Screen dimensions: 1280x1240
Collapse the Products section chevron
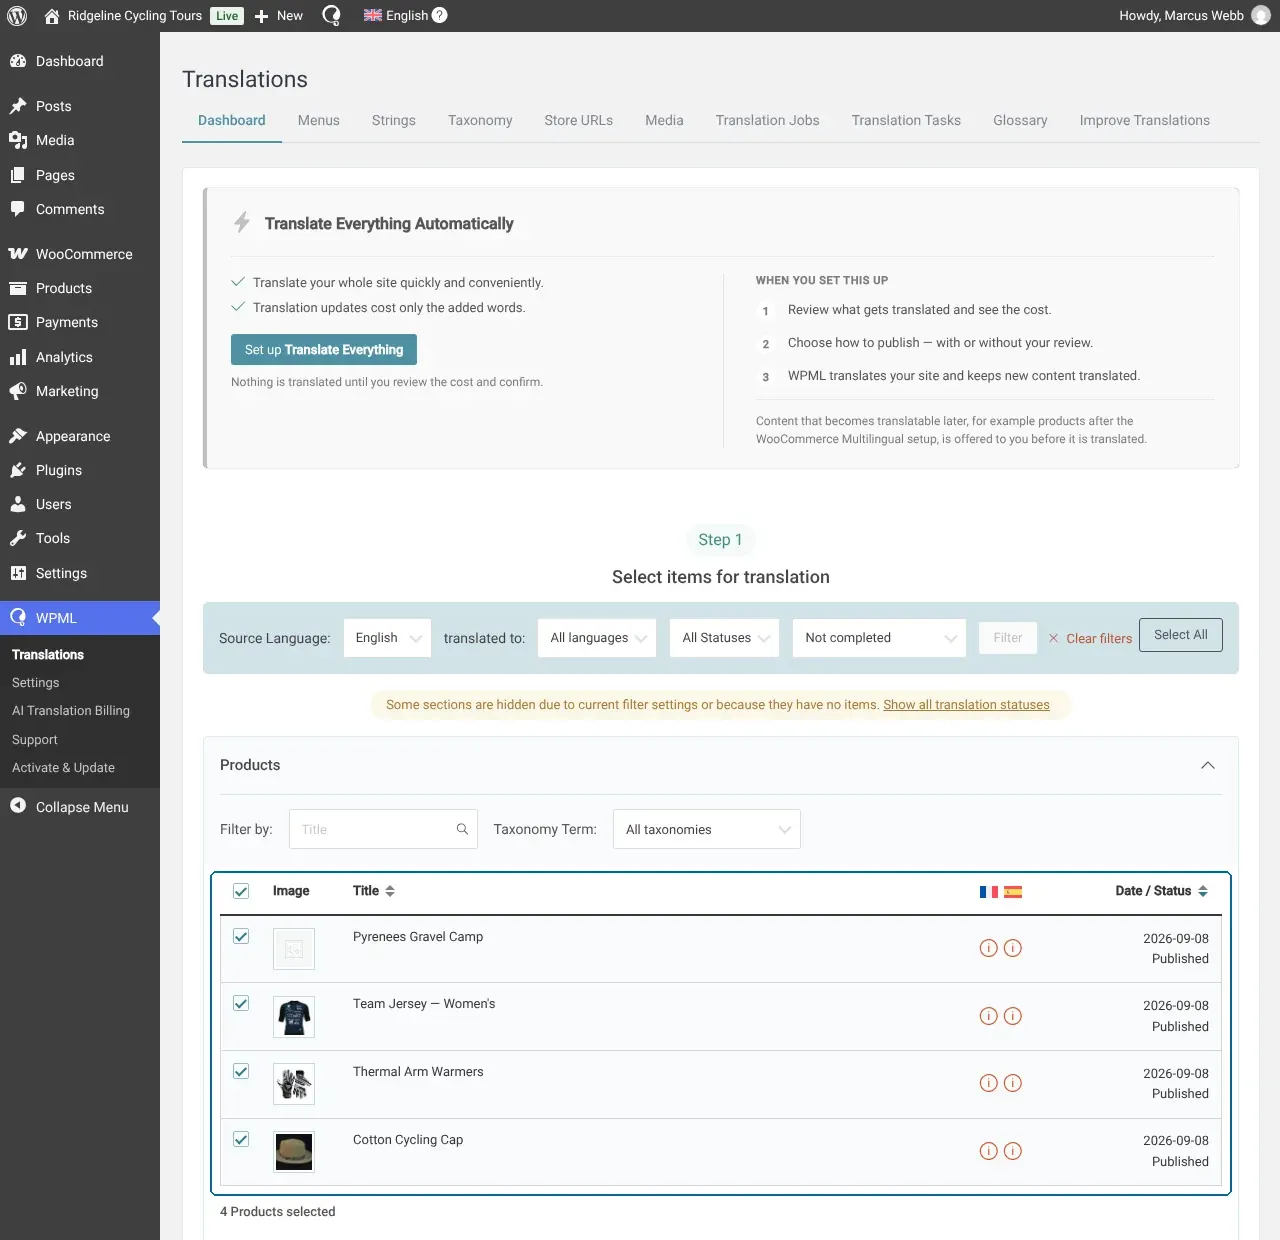tap(1208, 765)
